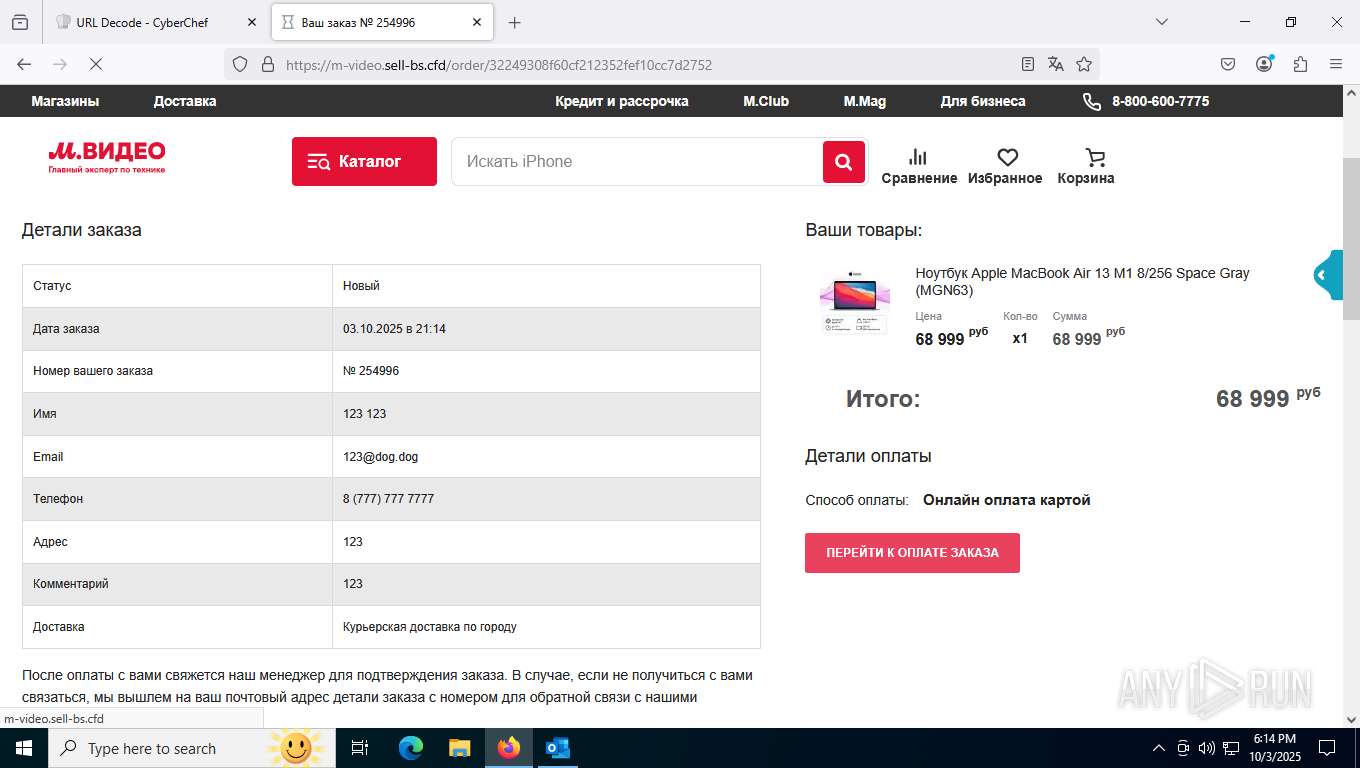Open notification center icon
This screenshot has height=768, width=1360.
pos(1327,748)
